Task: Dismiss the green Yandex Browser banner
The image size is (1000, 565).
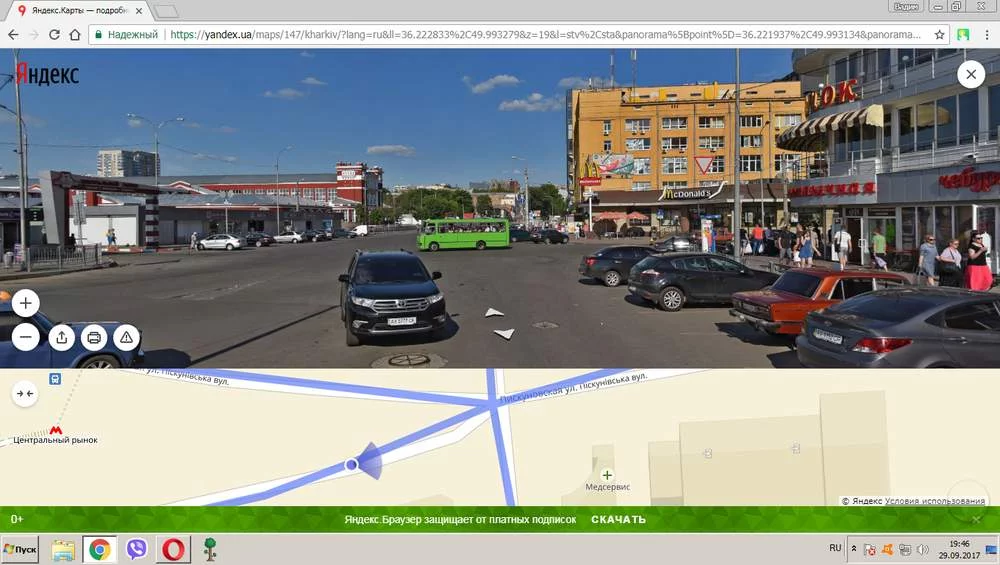Action: coord(977,519)
